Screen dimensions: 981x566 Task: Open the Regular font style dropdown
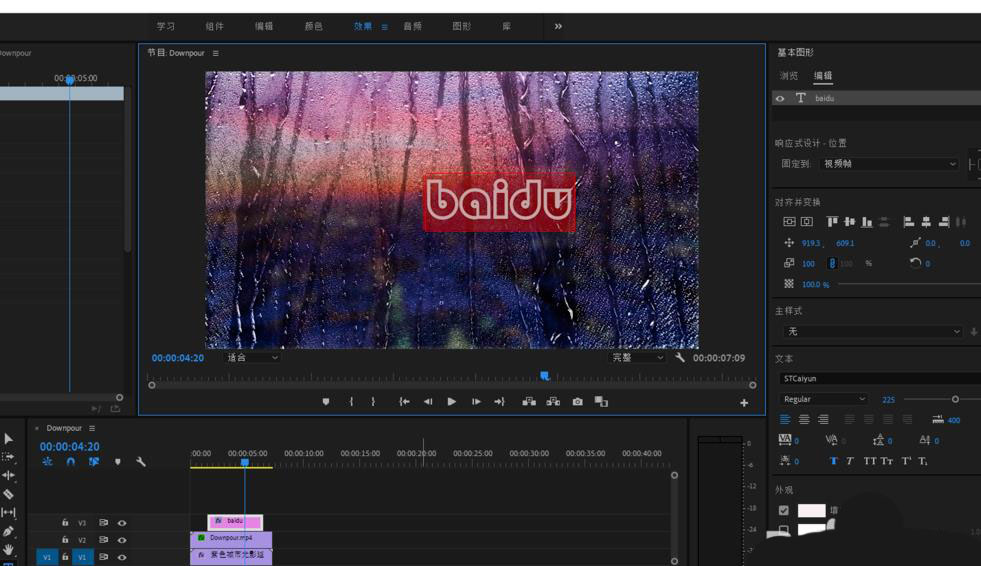[x=823, y=399]
